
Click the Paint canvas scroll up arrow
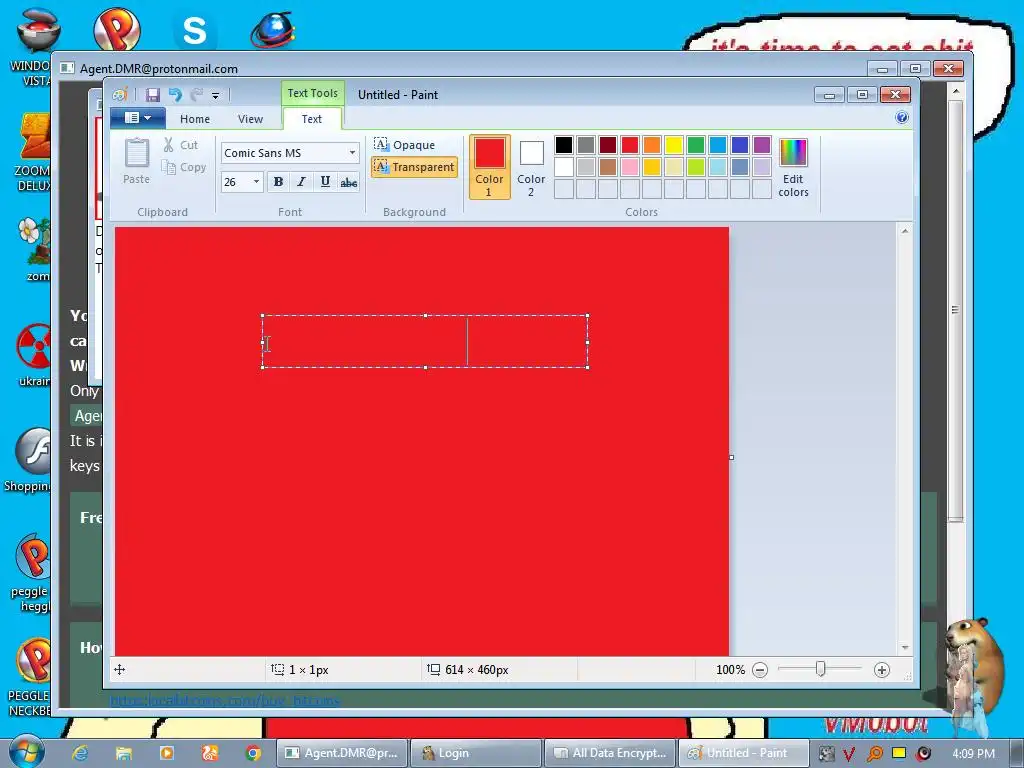click(x=904, y=231)
